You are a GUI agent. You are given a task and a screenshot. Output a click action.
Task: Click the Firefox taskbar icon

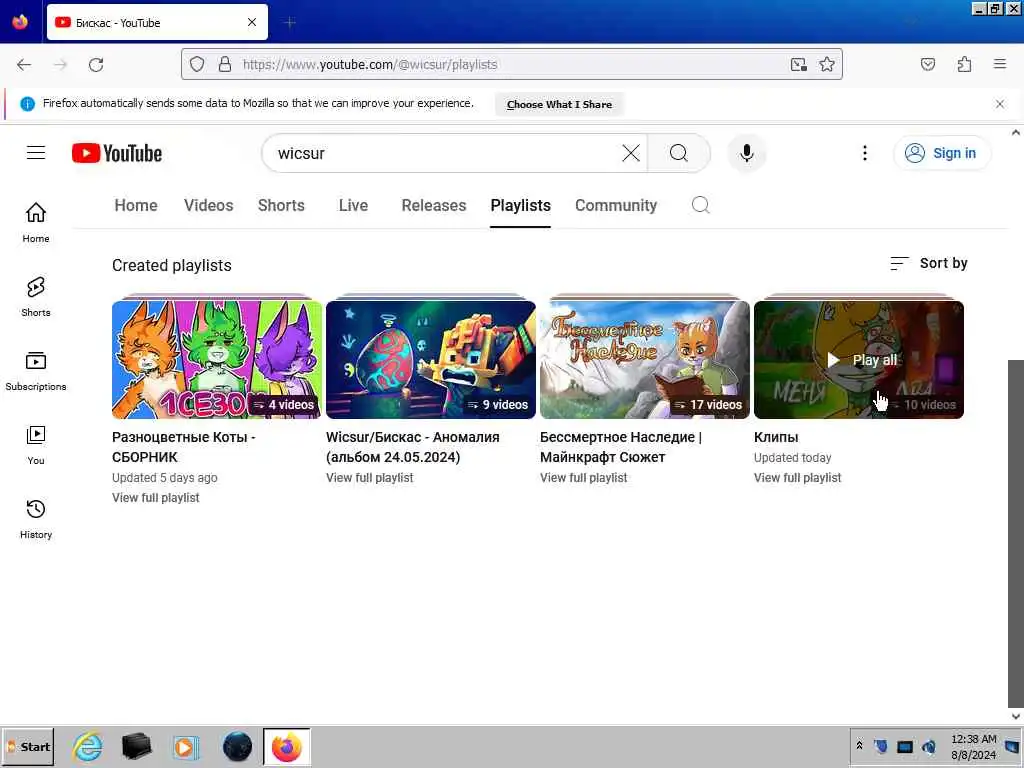tap(287, 746)
